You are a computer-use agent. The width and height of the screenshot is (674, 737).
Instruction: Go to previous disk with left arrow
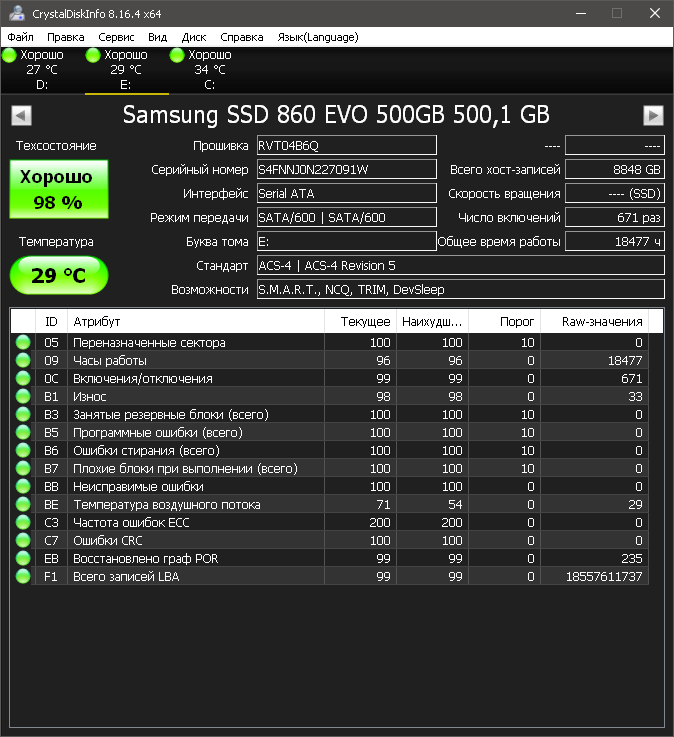(x=21, y=116)
